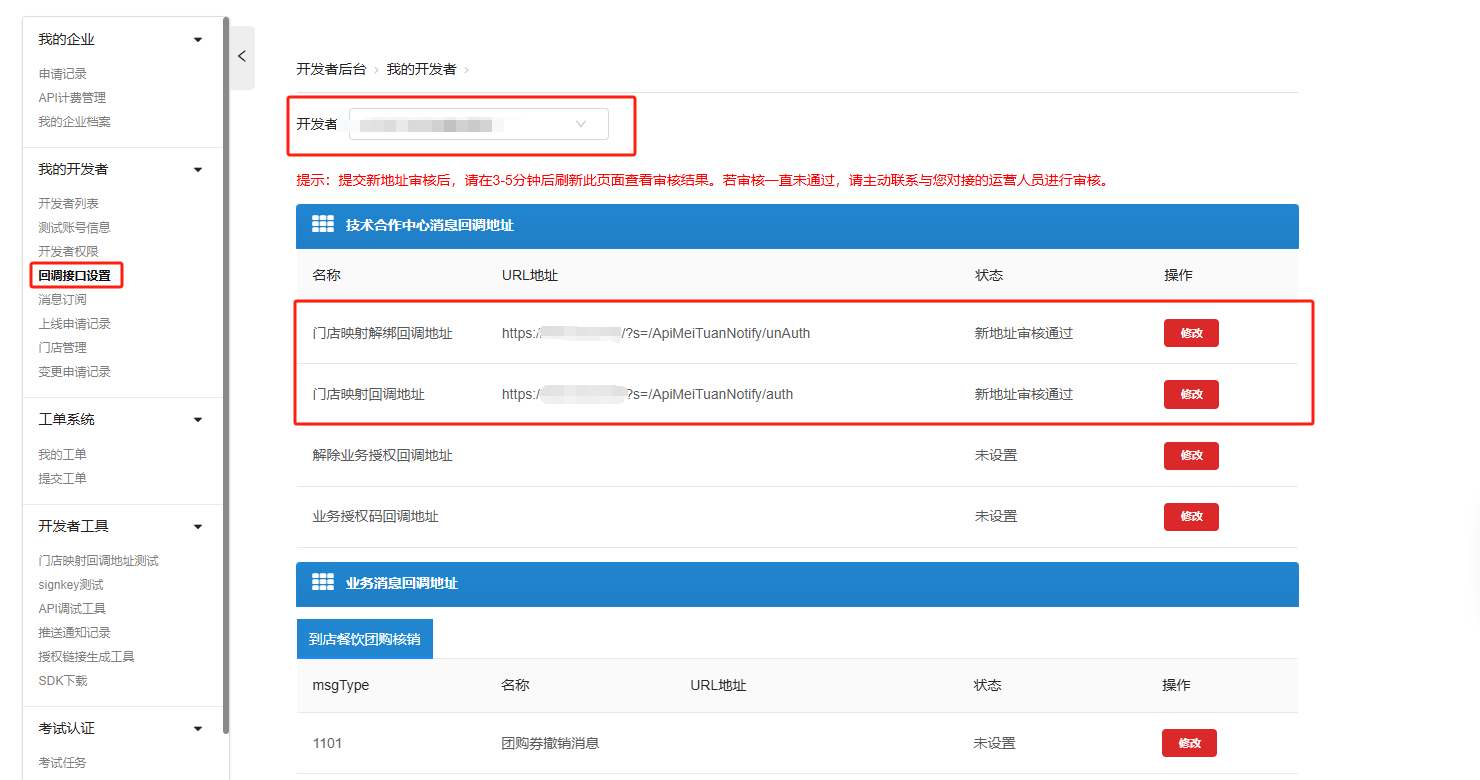
Task: Click 修改 for 门店映射回调地址
Action: tap(1190, 394)
